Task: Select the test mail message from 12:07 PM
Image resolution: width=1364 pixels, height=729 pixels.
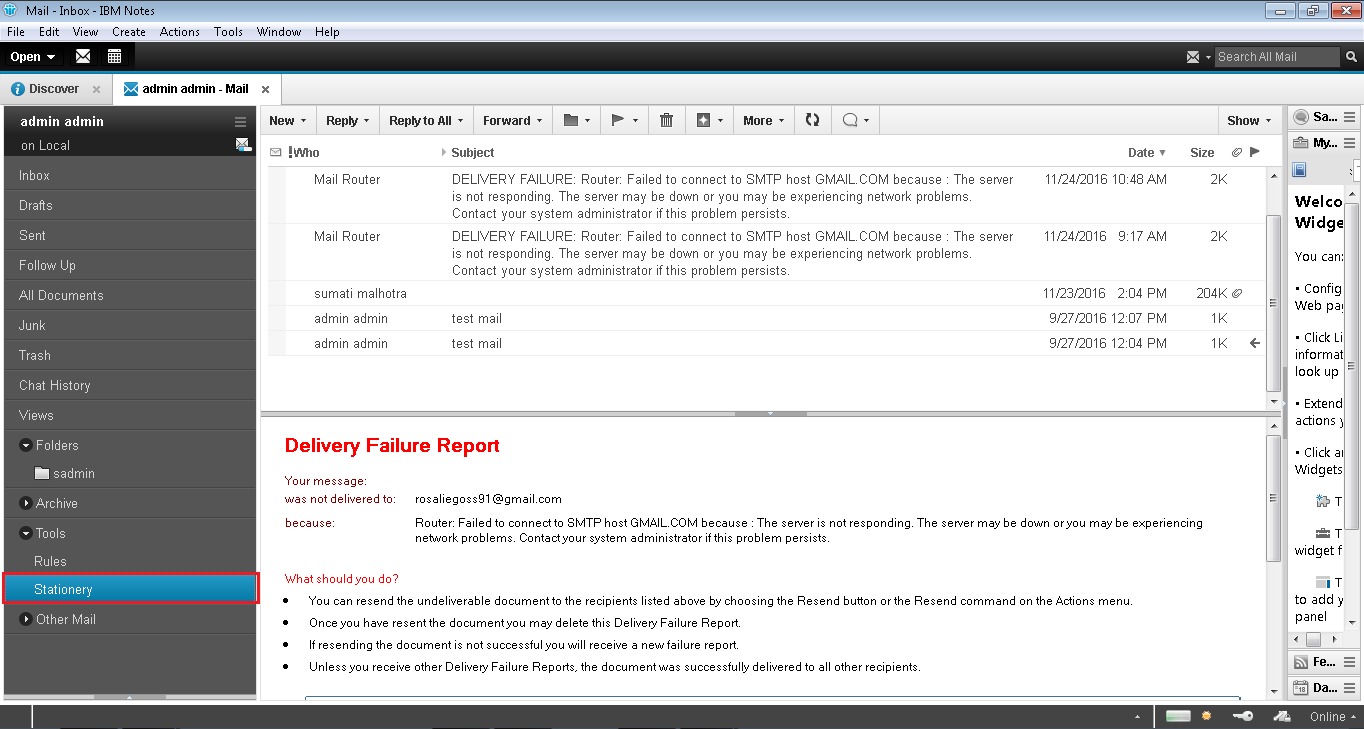Action: [766, 318]
